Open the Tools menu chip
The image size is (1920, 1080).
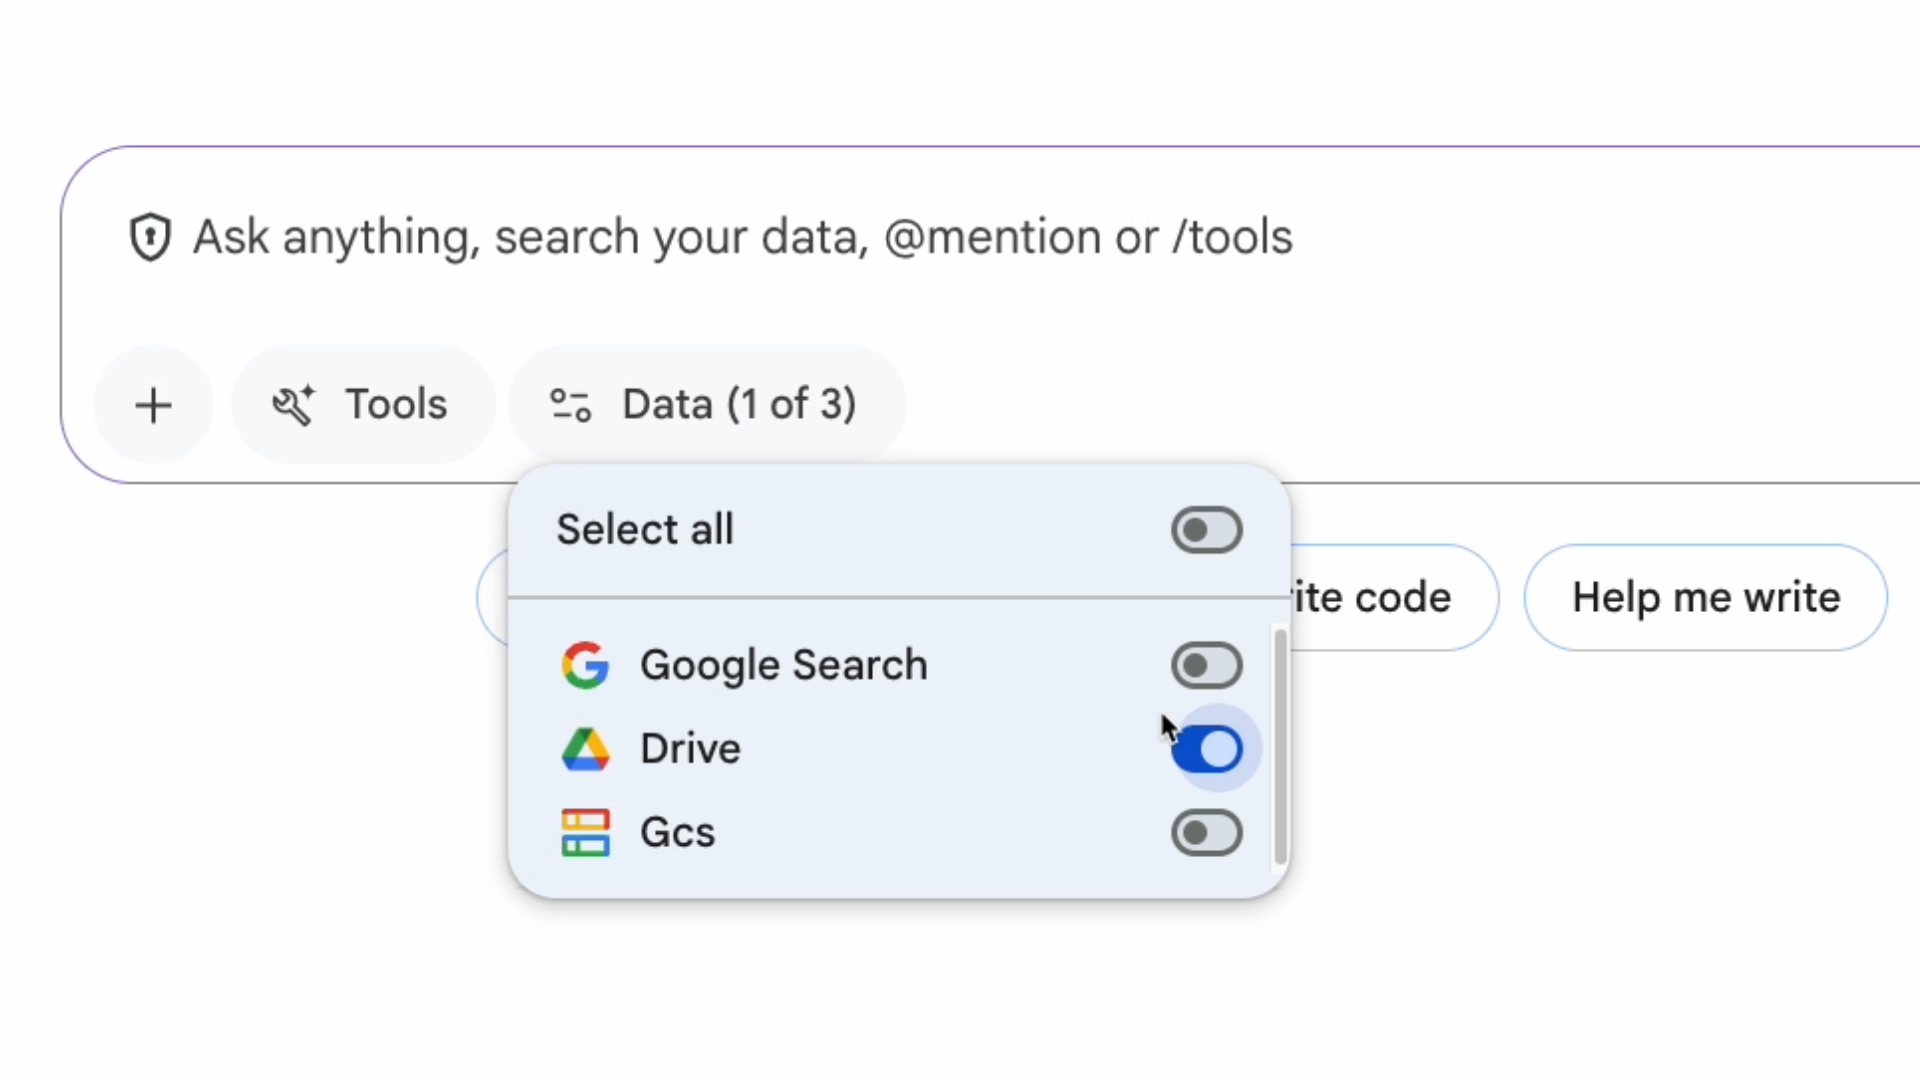tap(363, 405)
